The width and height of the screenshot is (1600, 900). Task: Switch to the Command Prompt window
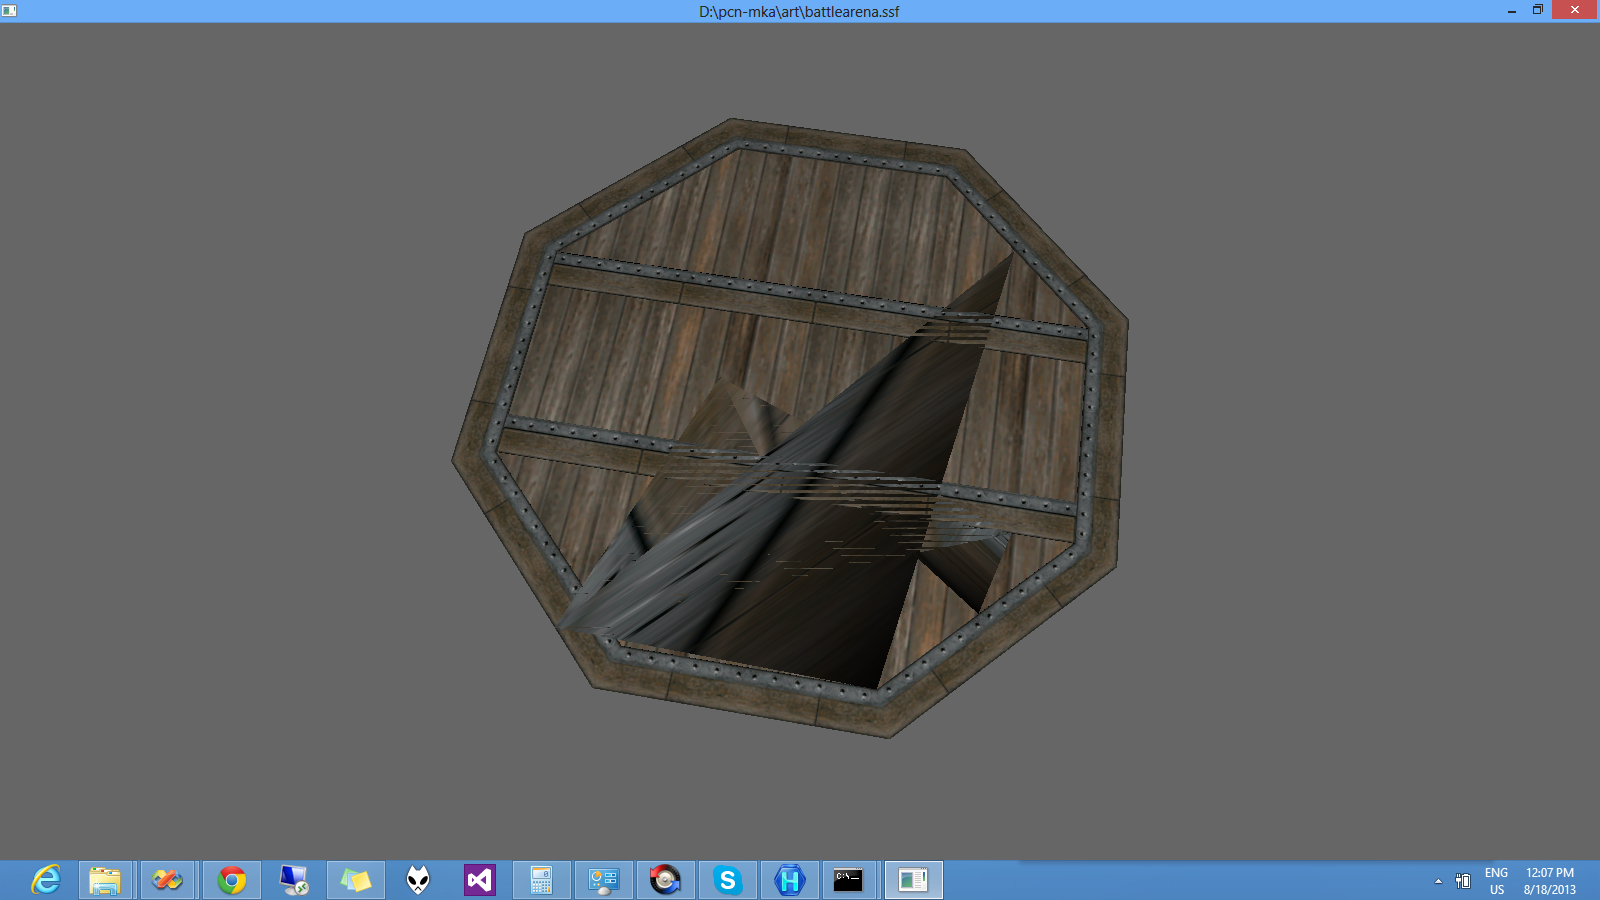click(849, 880)
